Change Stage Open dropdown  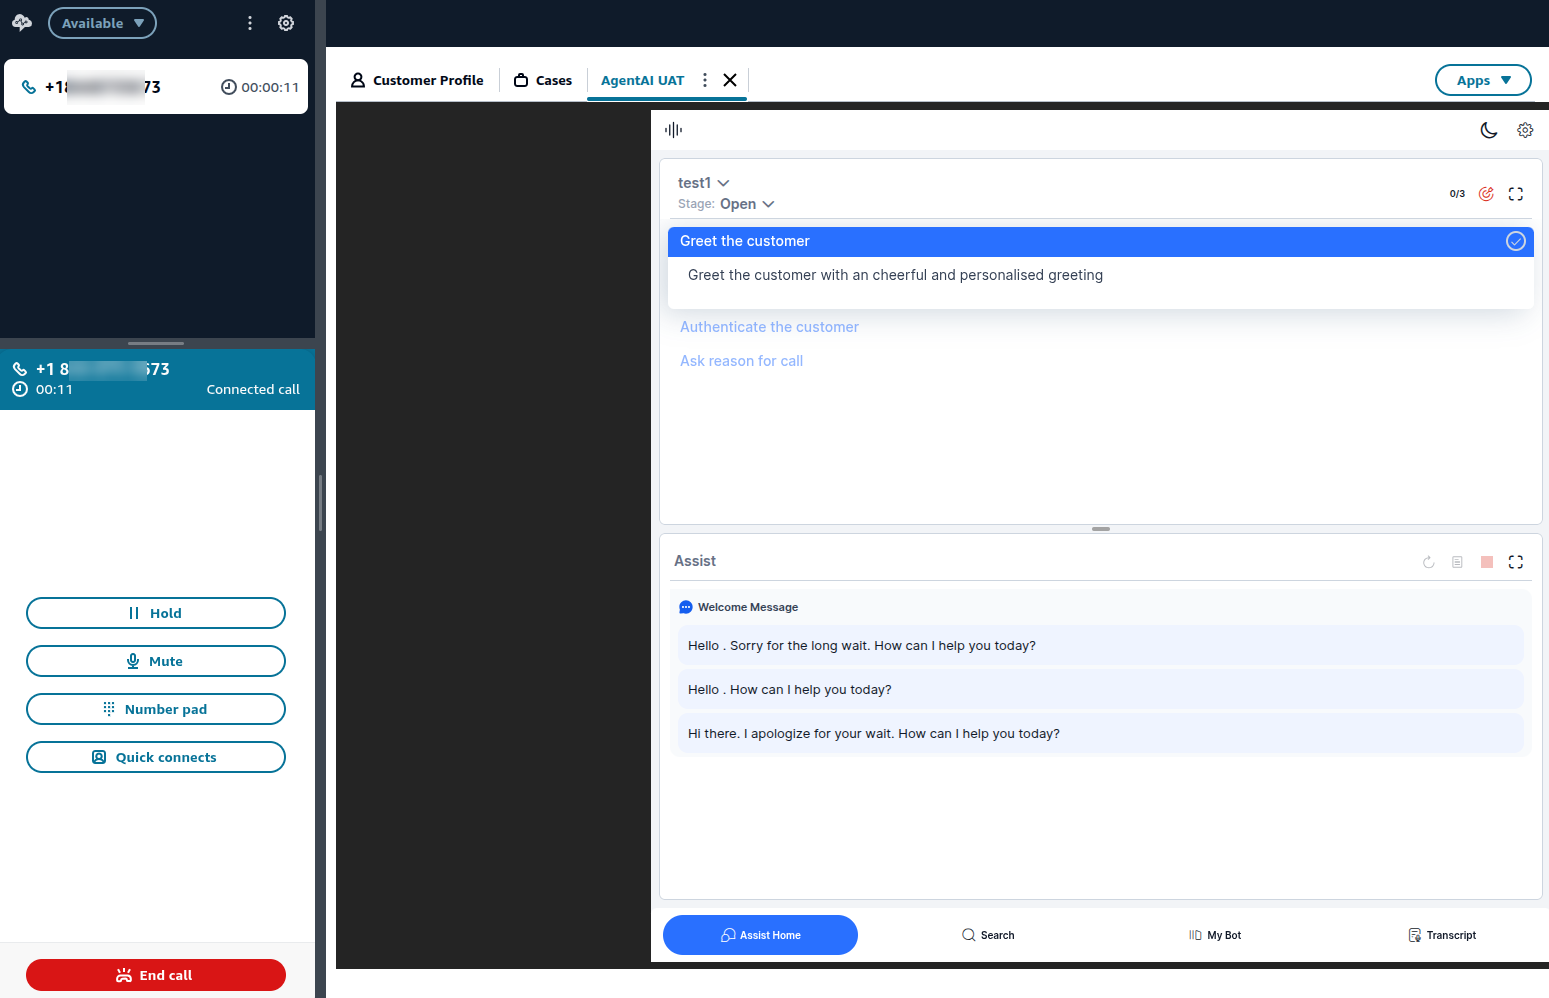(x=747, y=204)
